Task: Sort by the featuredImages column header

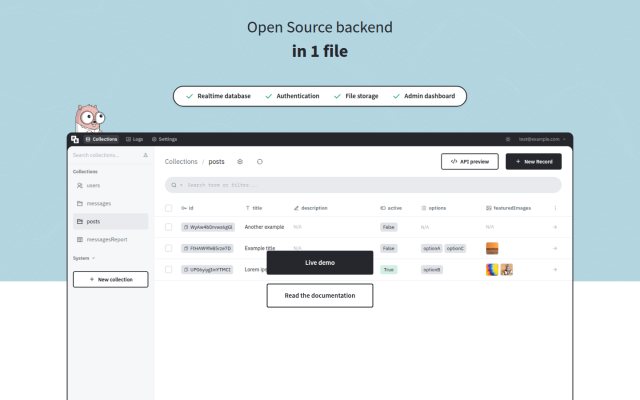Action: pos(509,208)
